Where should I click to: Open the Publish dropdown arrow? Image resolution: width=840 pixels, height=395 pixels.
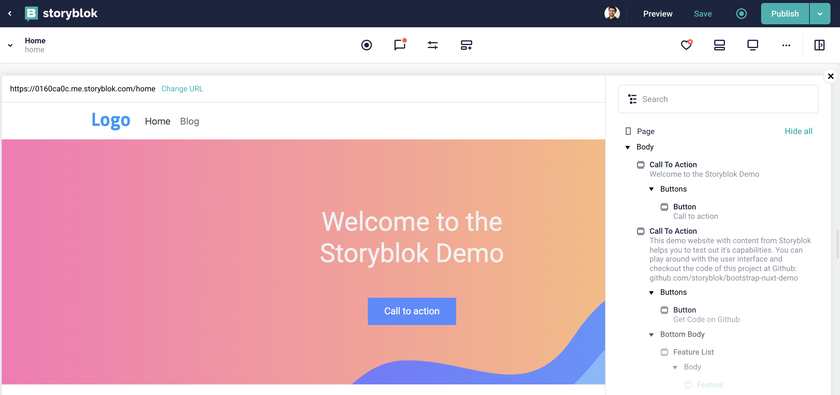(x=820, y=14)
